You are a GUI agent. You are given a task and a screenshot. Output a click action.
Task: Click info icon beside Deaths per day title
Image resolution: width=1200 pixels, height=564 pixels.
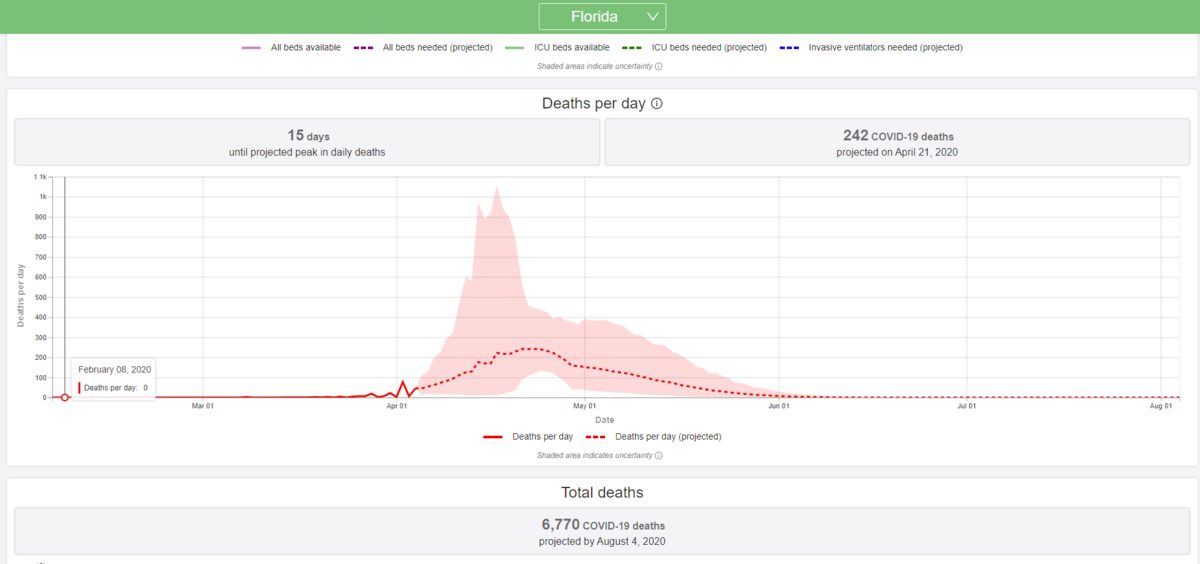click(657, 104)
